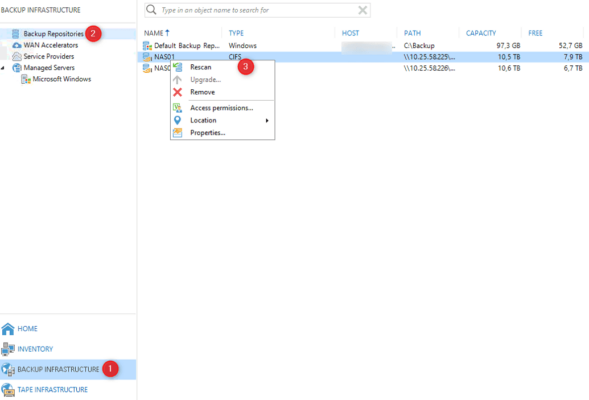Select the Default Backup Rep... row name
Image resolution: width=589 pixels, height=400 pixels.
coord(187,46)
